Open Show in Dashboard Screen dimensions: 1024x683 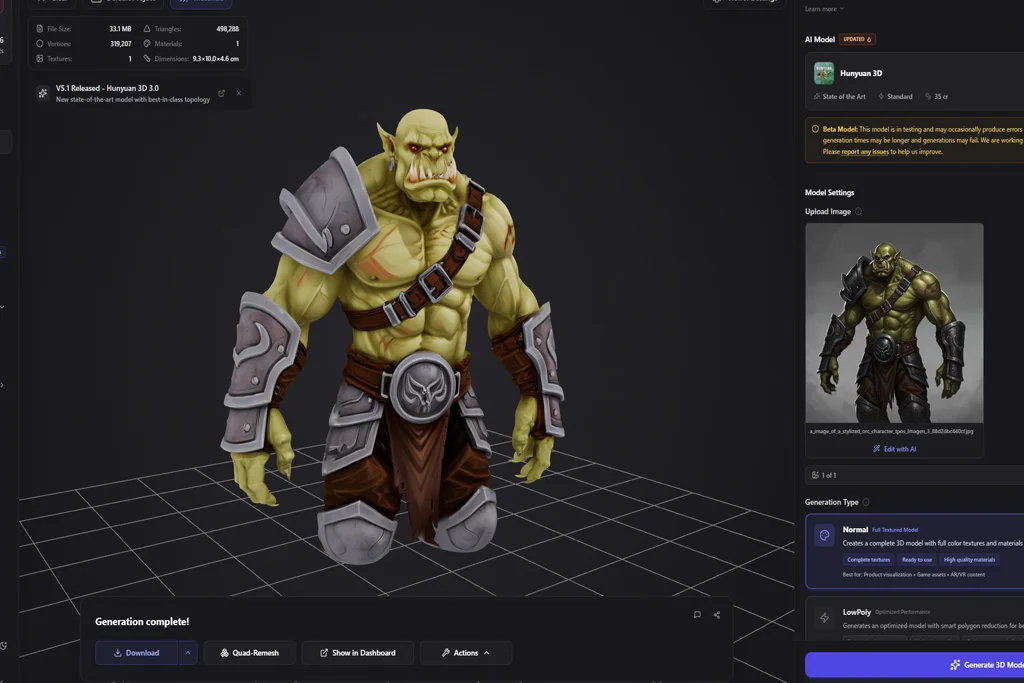point(357,652)
